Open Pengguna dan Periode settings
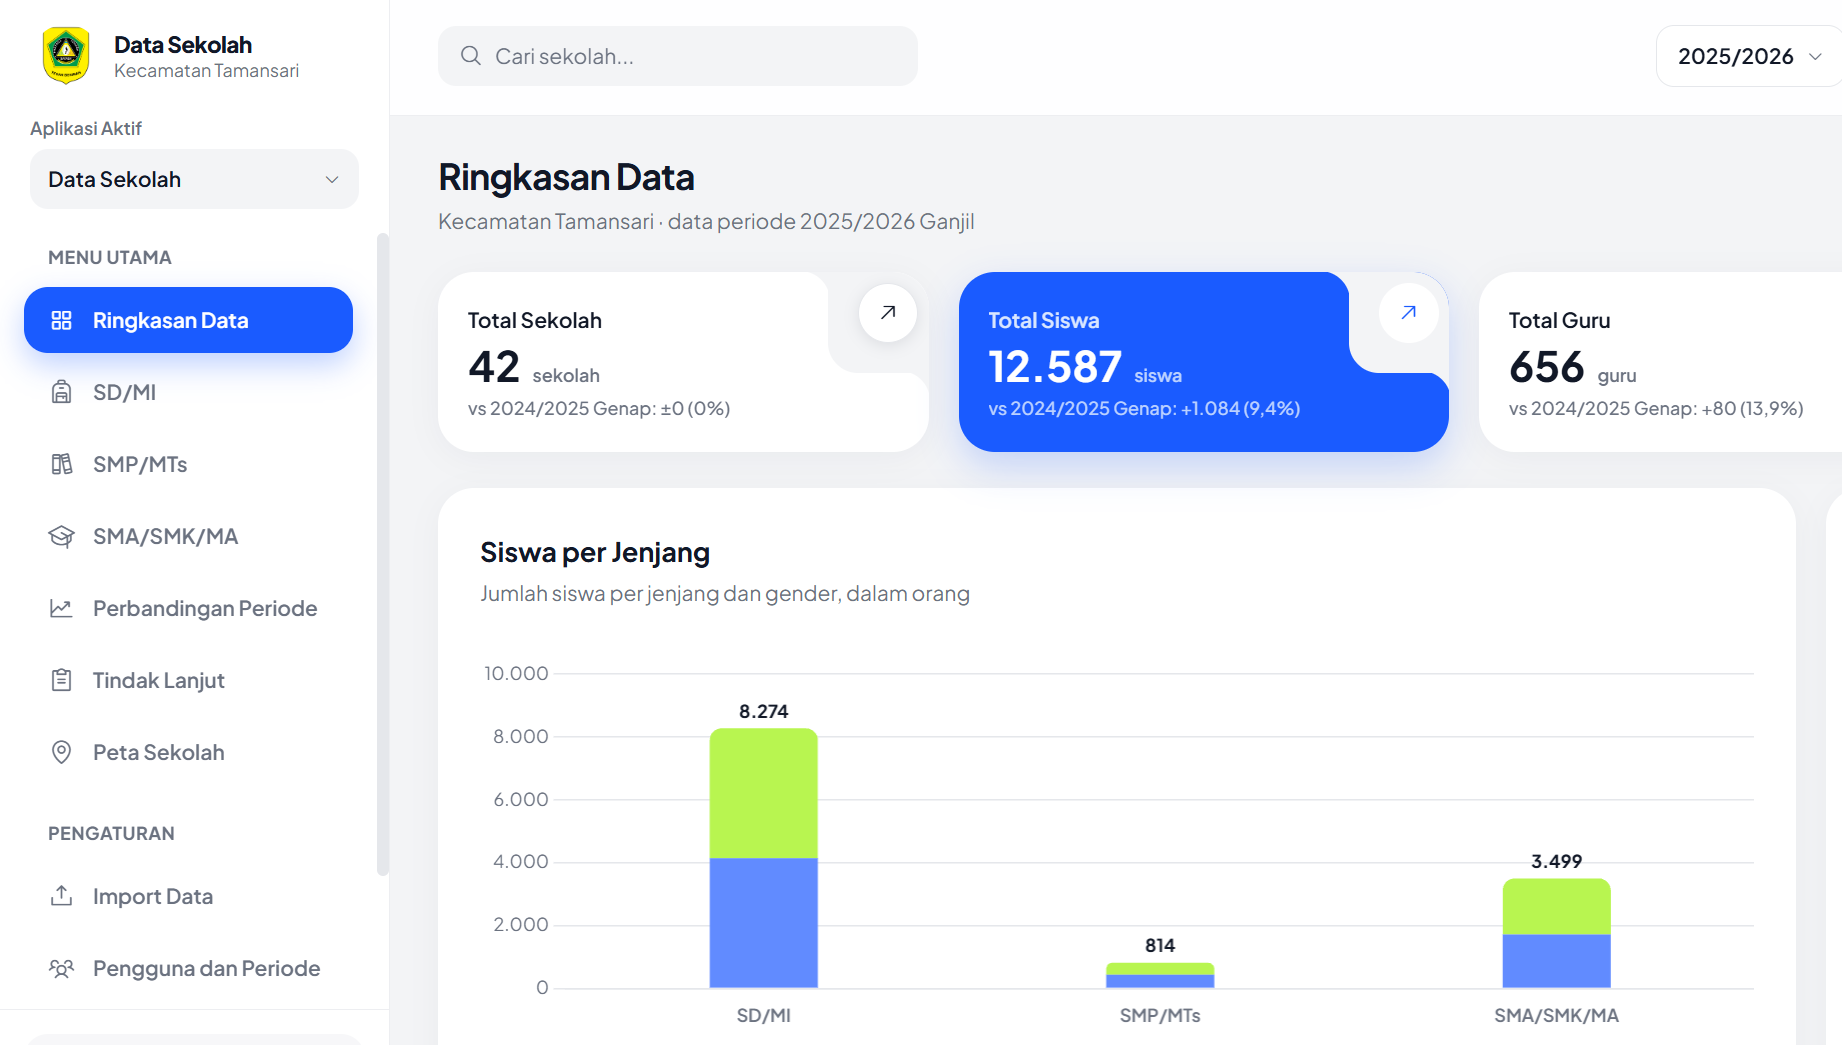Screen dimensions: 1842x1045 [x=188, y=968]
